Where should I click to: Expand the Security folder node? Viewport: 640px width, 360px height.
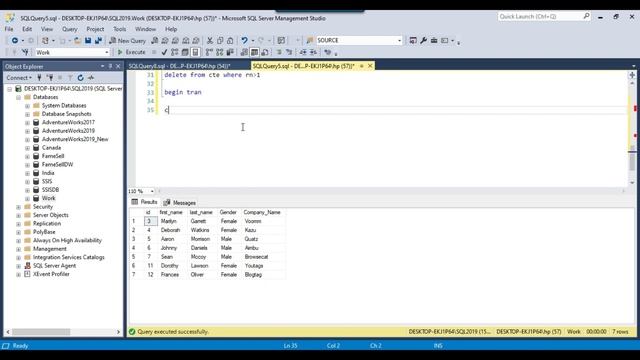(x=18, y=207)
